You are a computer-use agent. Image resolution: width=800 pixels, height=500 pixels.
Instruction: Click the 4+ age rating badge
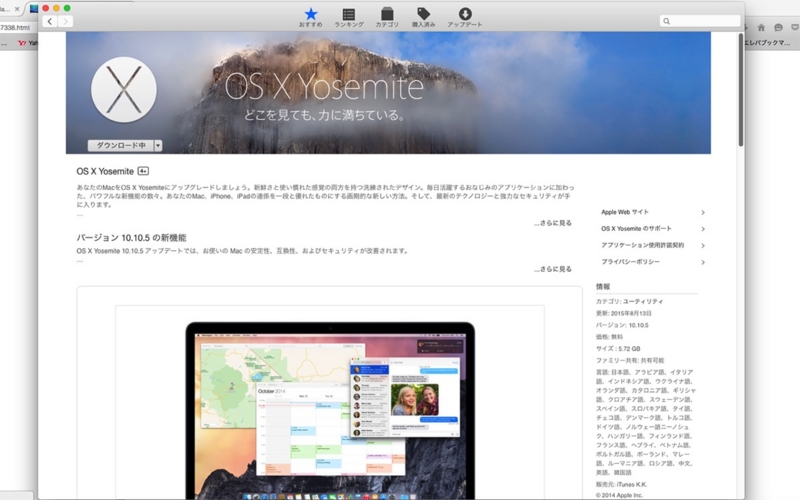pyautogui.click(x=143, y=171)
